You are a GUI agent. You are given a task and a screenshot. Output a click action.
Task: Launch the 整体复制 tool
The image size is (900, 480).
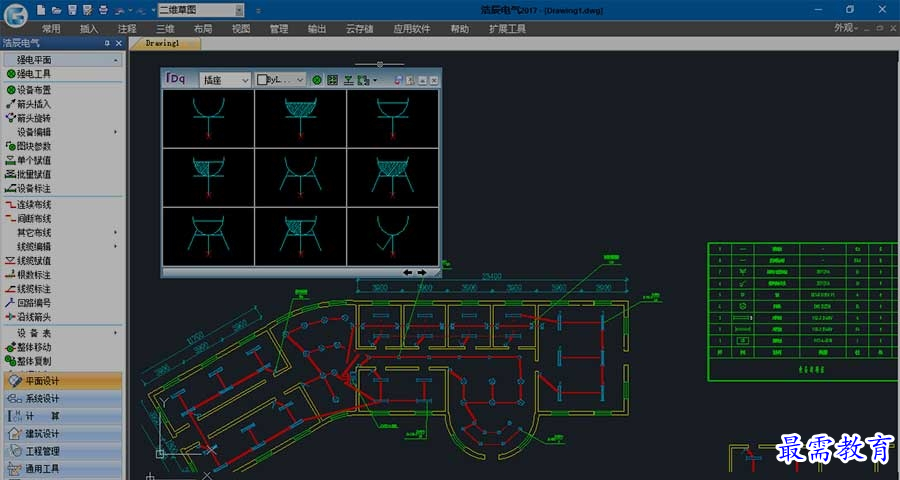pos(28,361)
